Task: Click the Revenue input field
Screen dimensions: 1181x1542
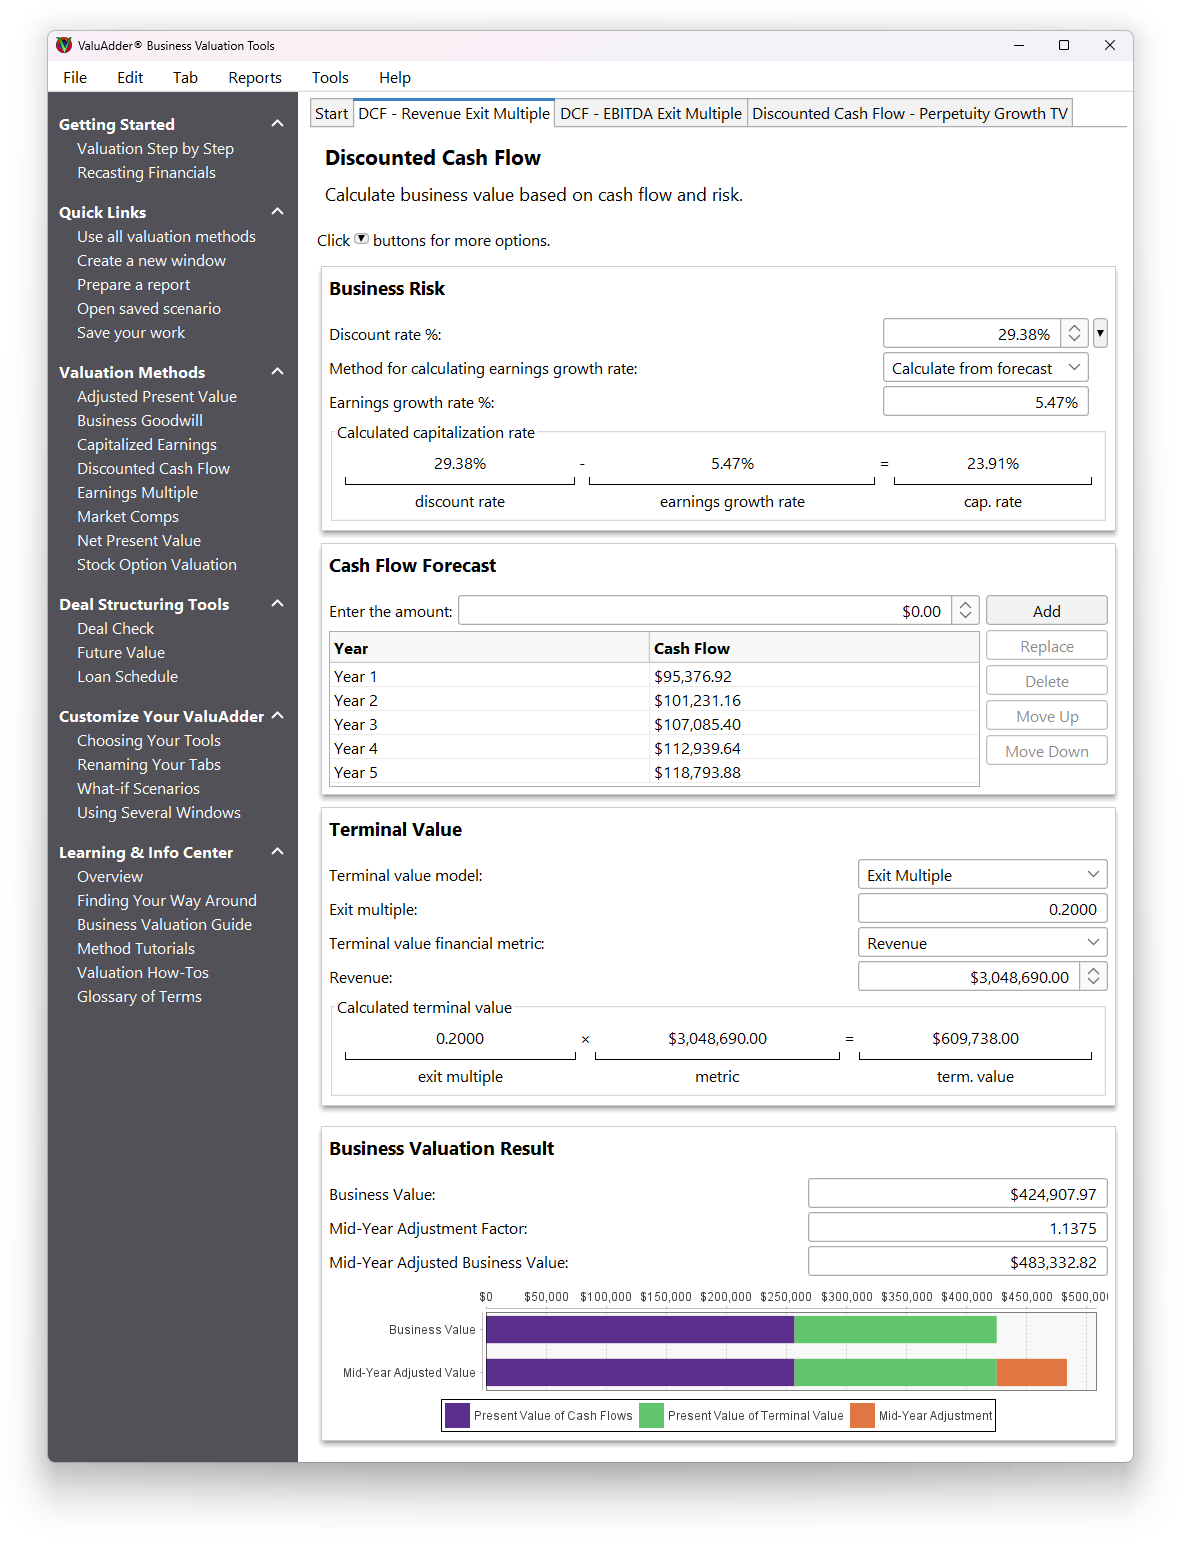Action: pyautogui.click(x=969, y=977)
